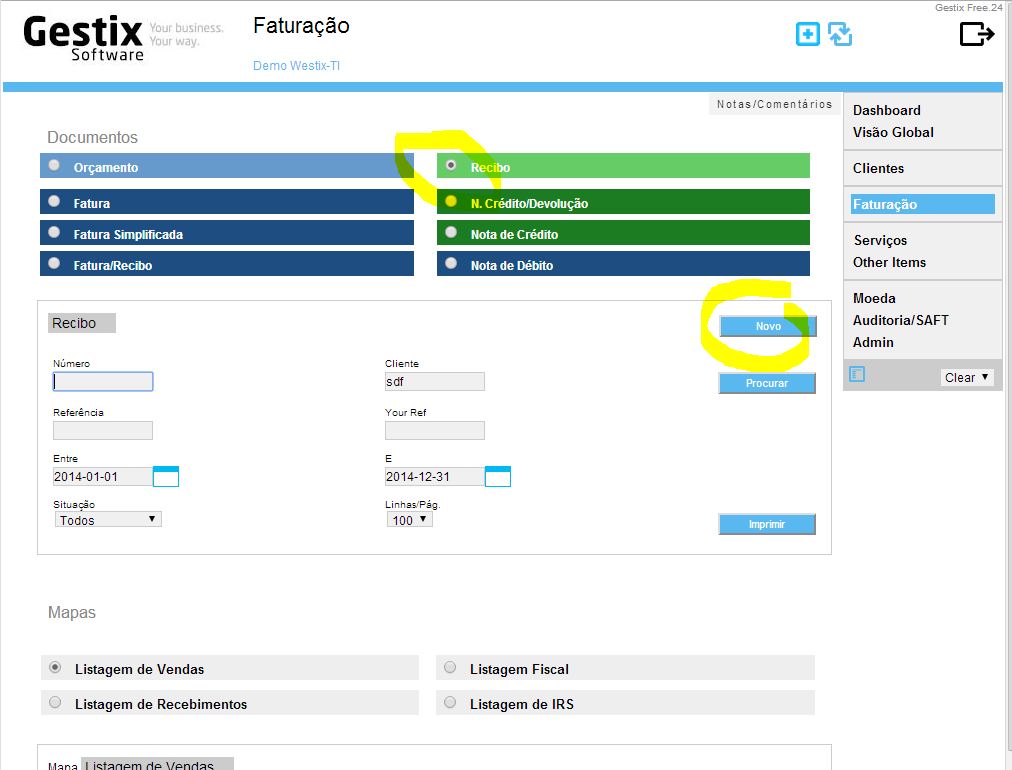Choose Listagem de IRS radio
Viewport: 1012px width, 770px height.
point(450,702)
